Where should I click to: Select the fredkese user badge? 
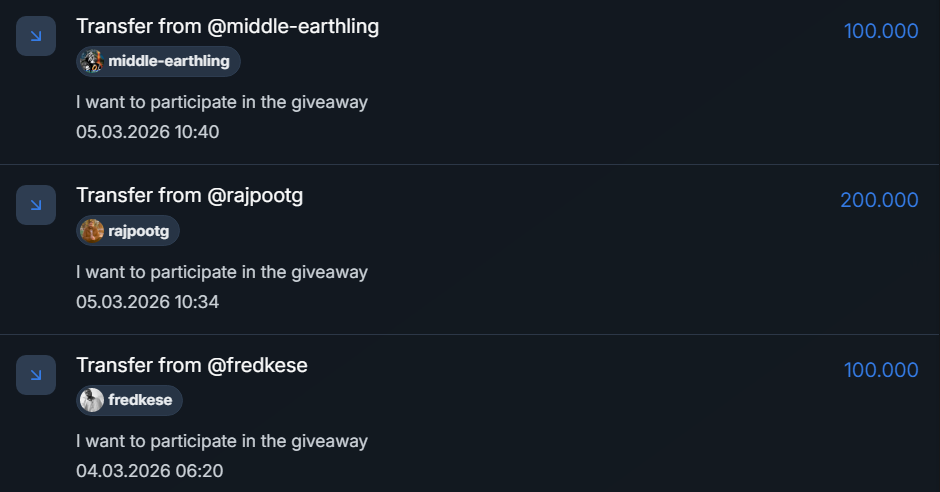(129, 400)
